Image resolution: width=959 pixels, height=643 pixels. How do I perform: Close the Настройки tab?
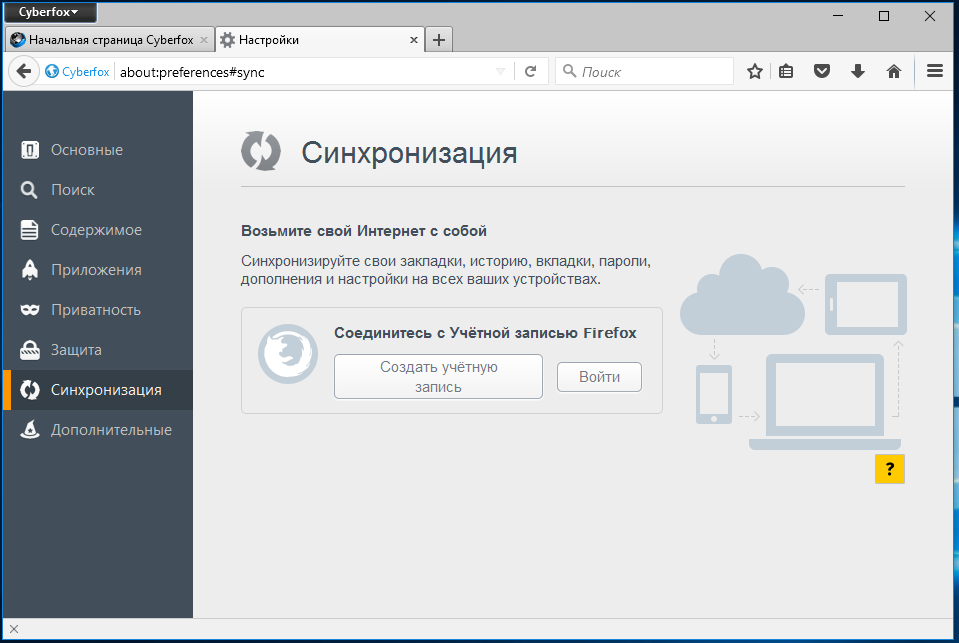(x=413, y=40)
